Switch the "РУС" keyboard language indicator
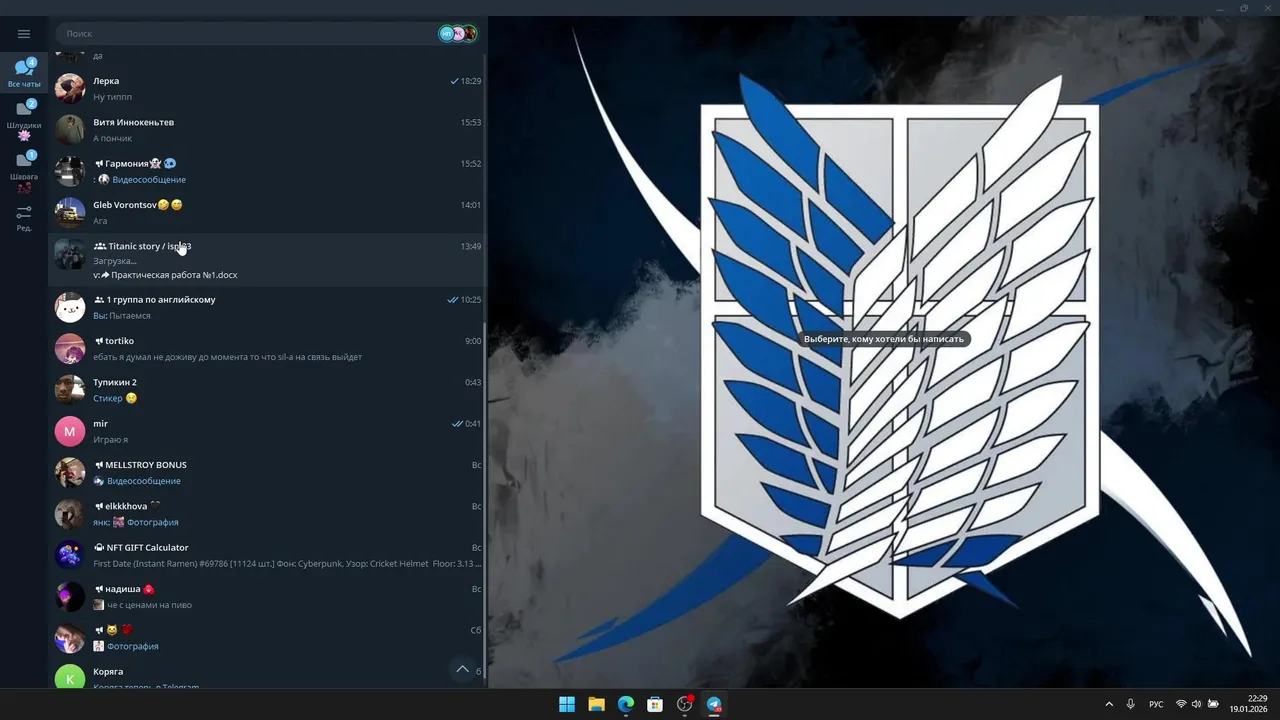This screenshot has height=720, width=1280. (x=1156, y=704)
